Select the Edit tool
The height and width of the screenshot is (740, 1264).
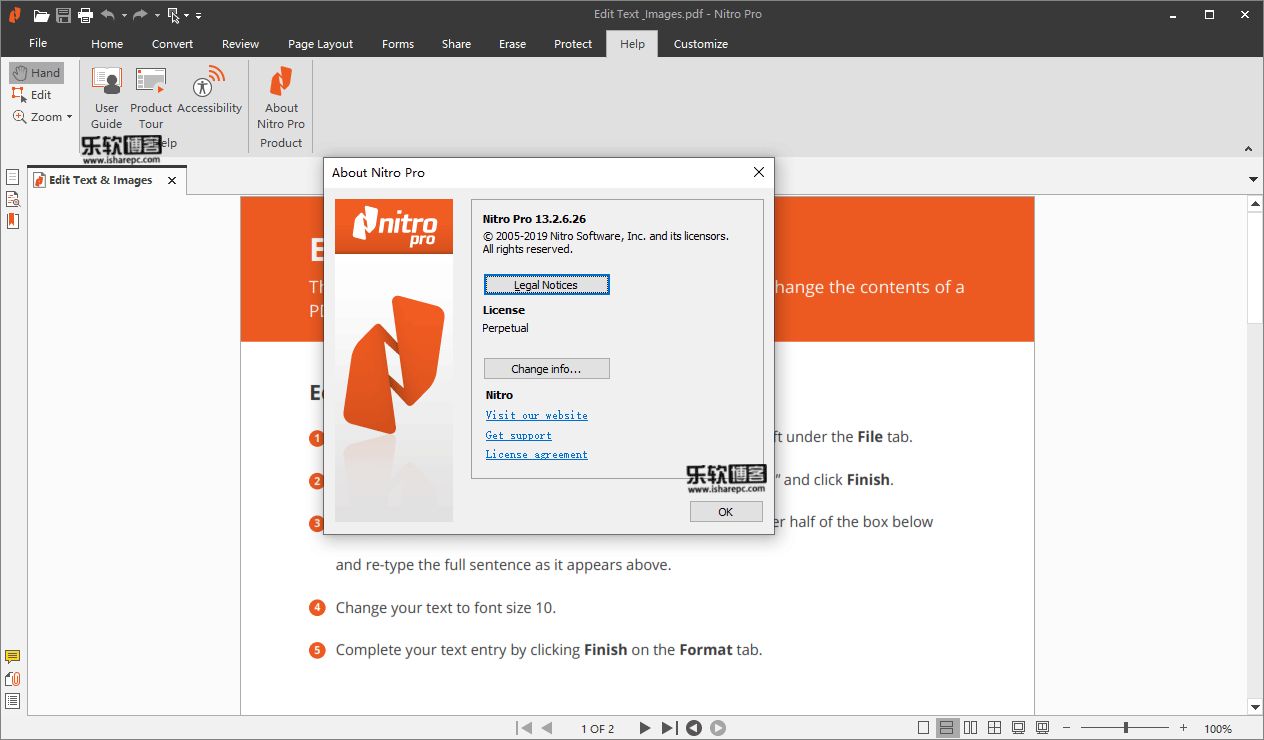[x=32, y=95]
